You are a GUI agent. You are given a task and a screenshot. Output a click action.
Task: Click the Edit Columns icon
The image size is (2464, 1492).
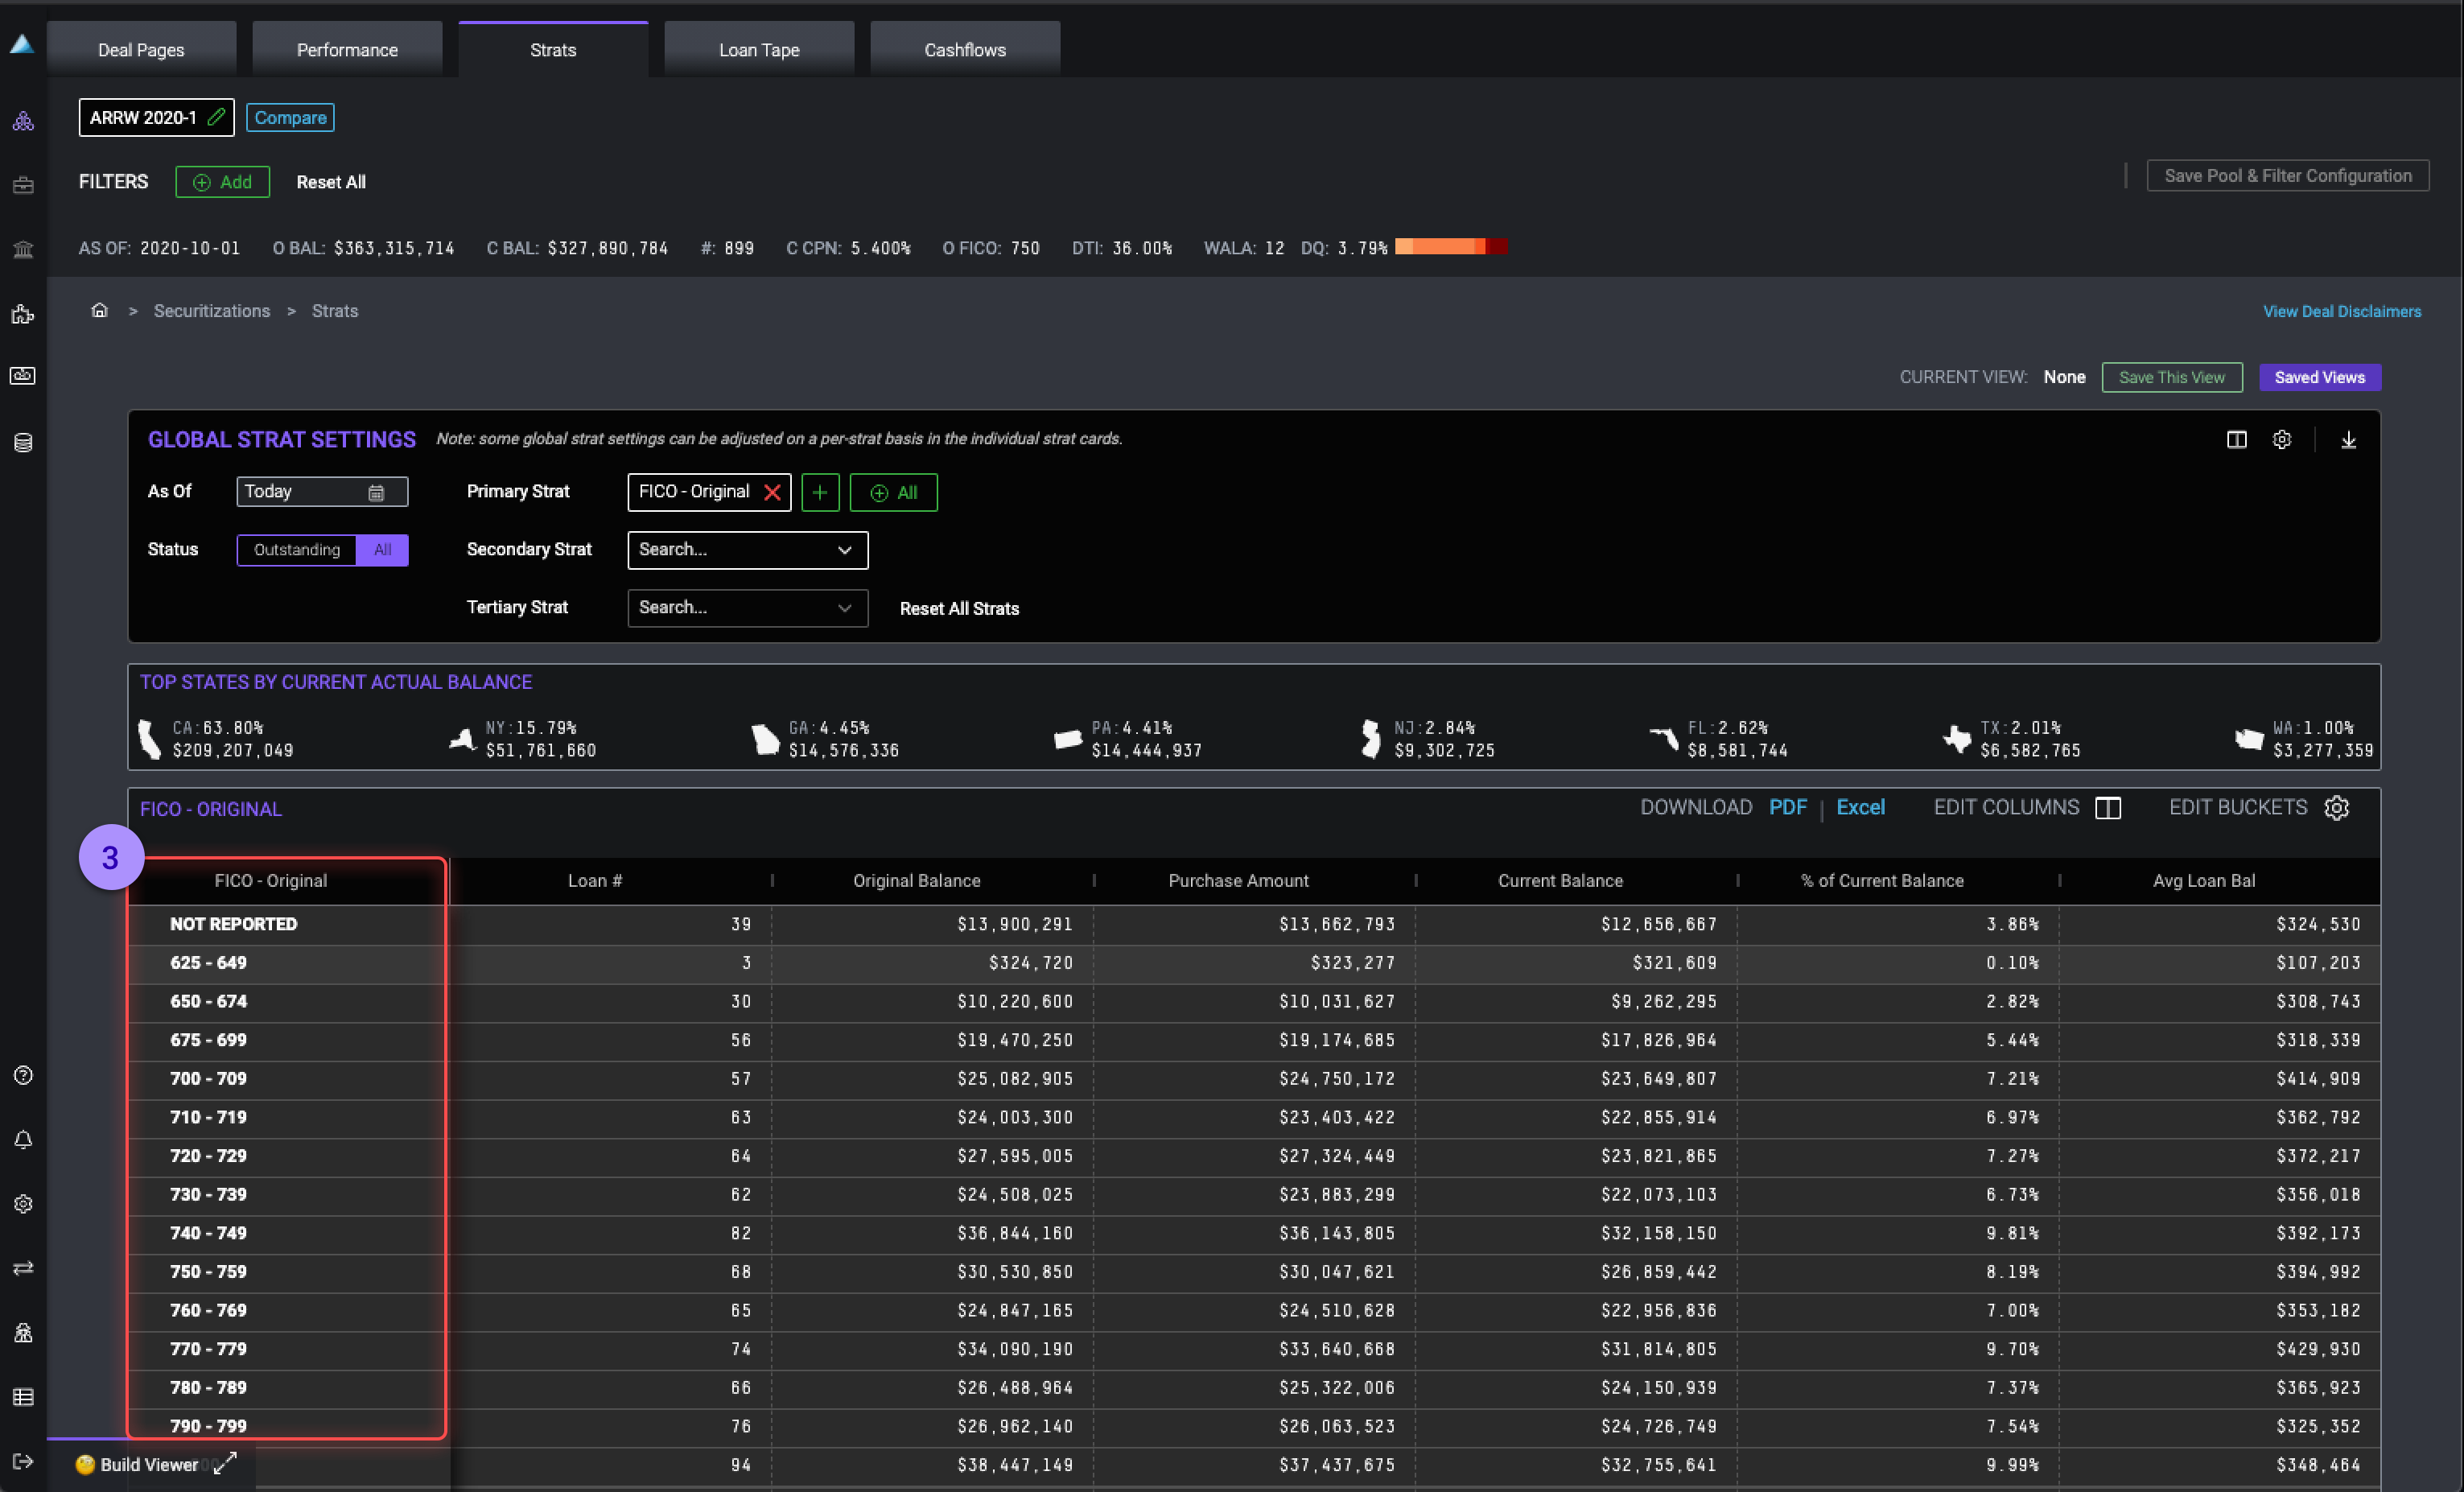2108,808
